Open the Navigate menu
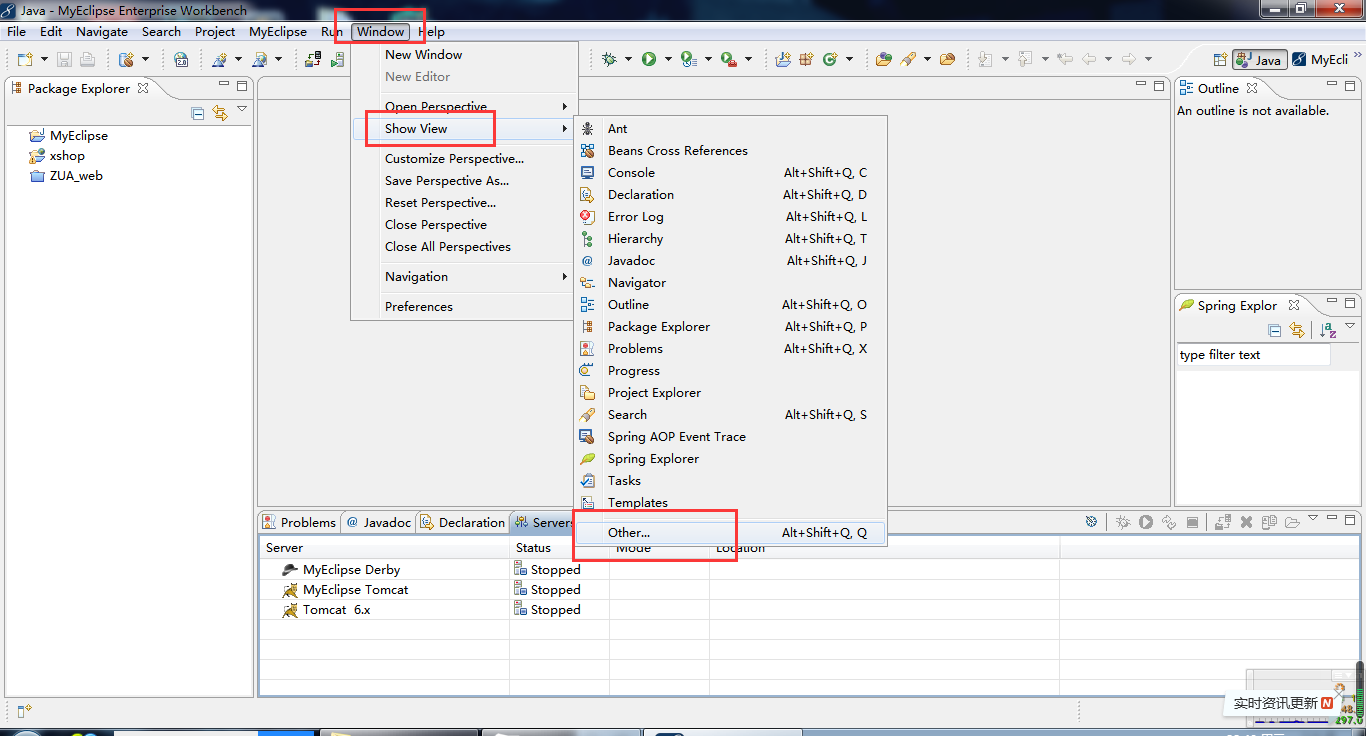 [102, 32]
